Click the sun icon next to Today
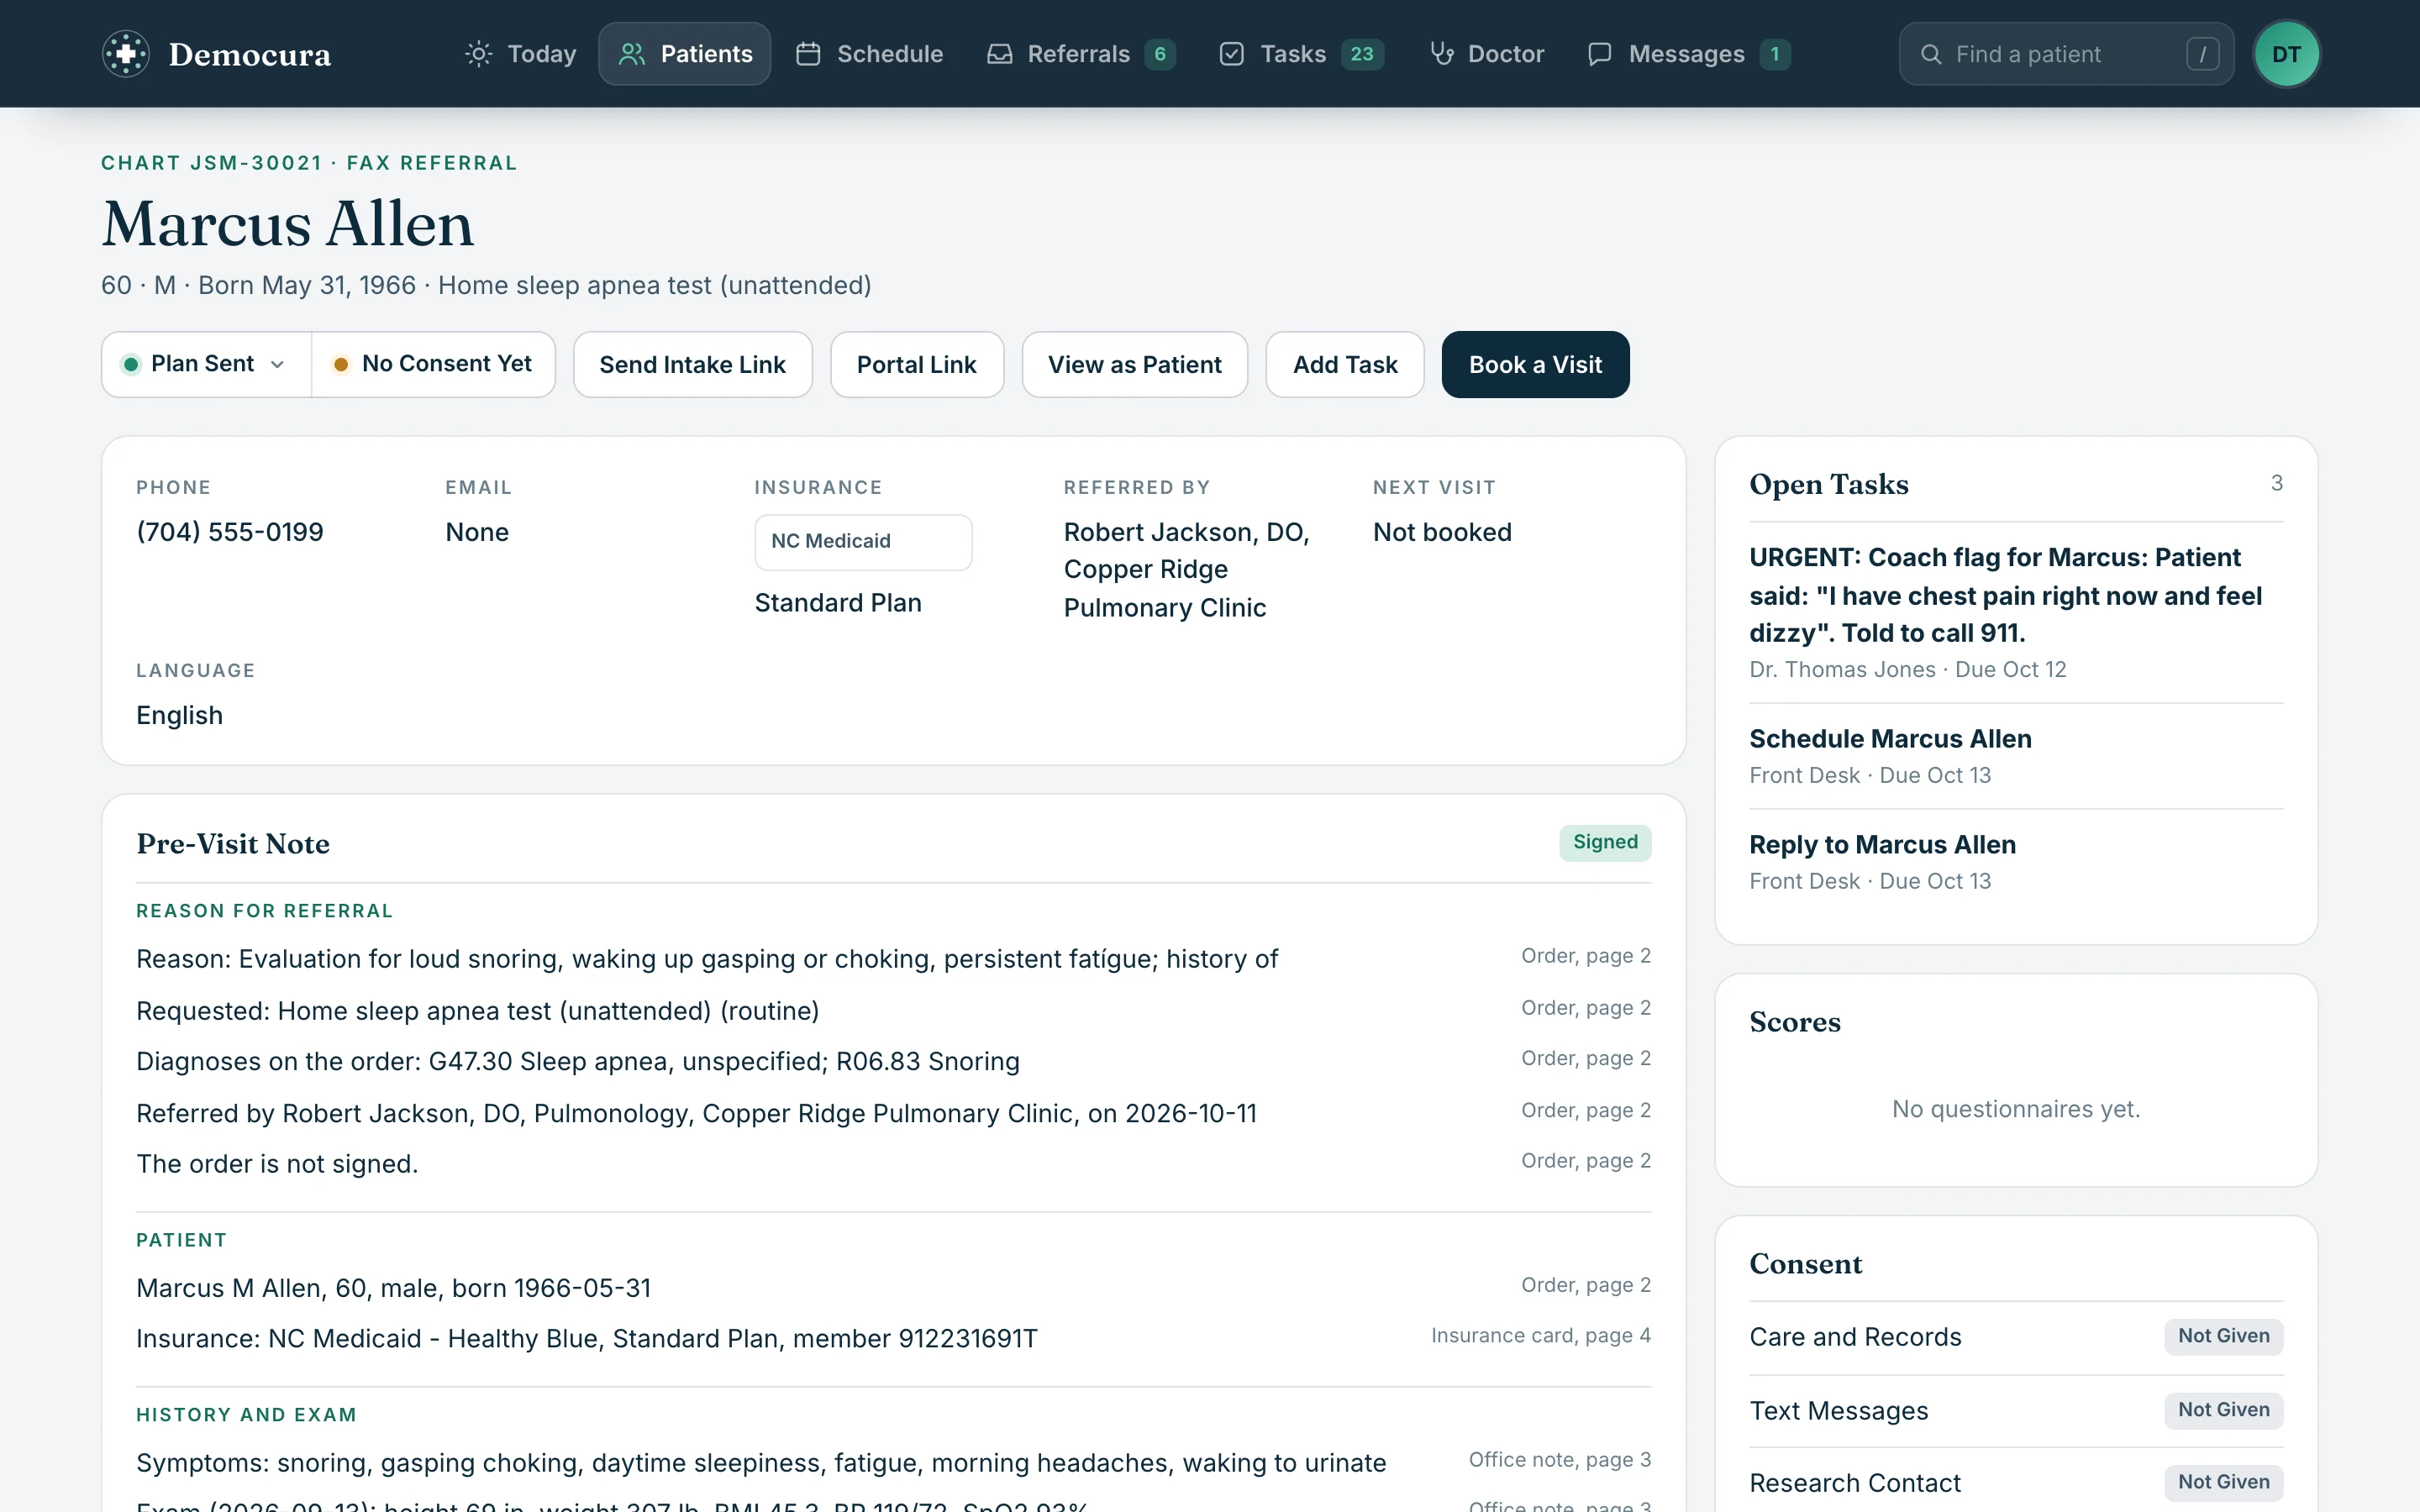This screenshot has height=1512, width=2420. click(479, 54)
